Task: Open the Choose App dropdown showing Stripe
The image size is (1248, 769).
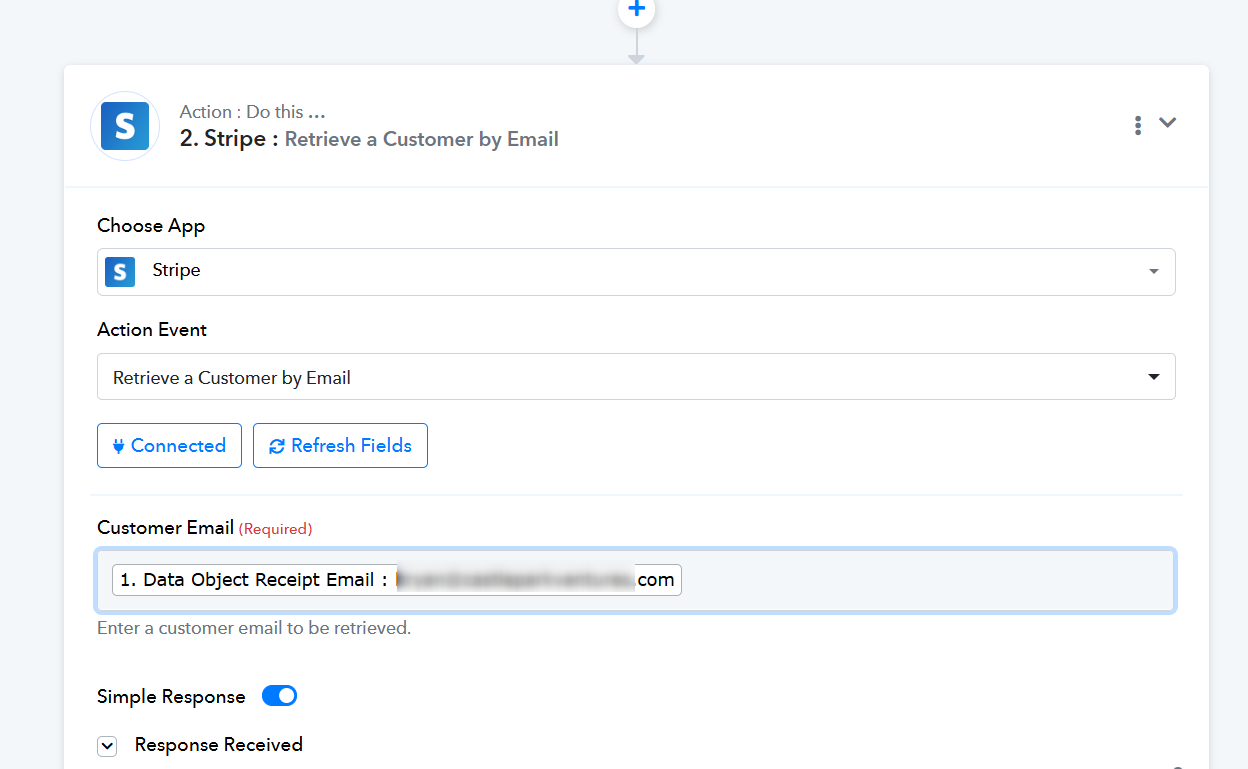Action: (636, 271)
